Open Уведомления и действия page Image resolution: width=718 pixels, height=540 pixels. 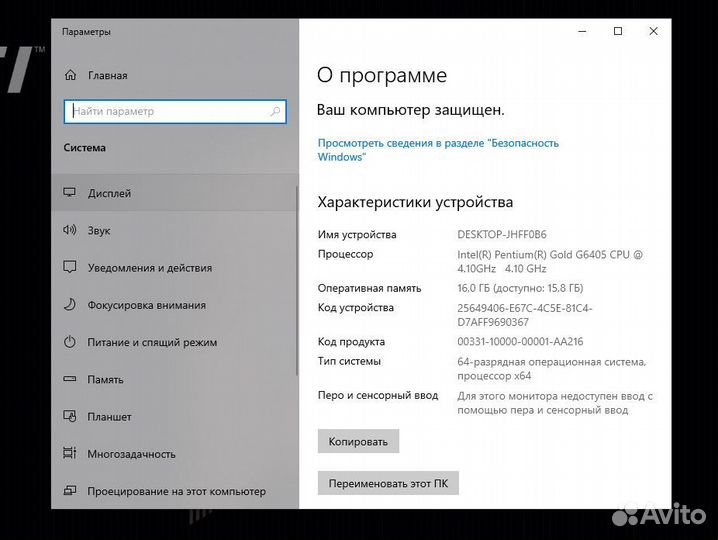coord(174,267)
